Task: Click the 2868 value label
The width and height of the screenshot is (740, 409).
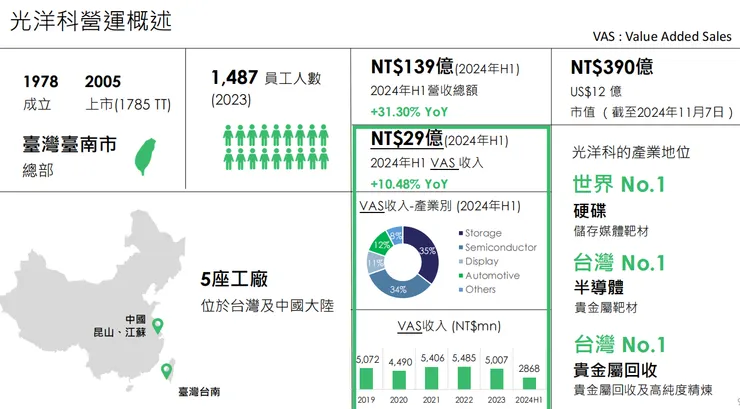Action: pyautogui.click(x=529, y=368)
